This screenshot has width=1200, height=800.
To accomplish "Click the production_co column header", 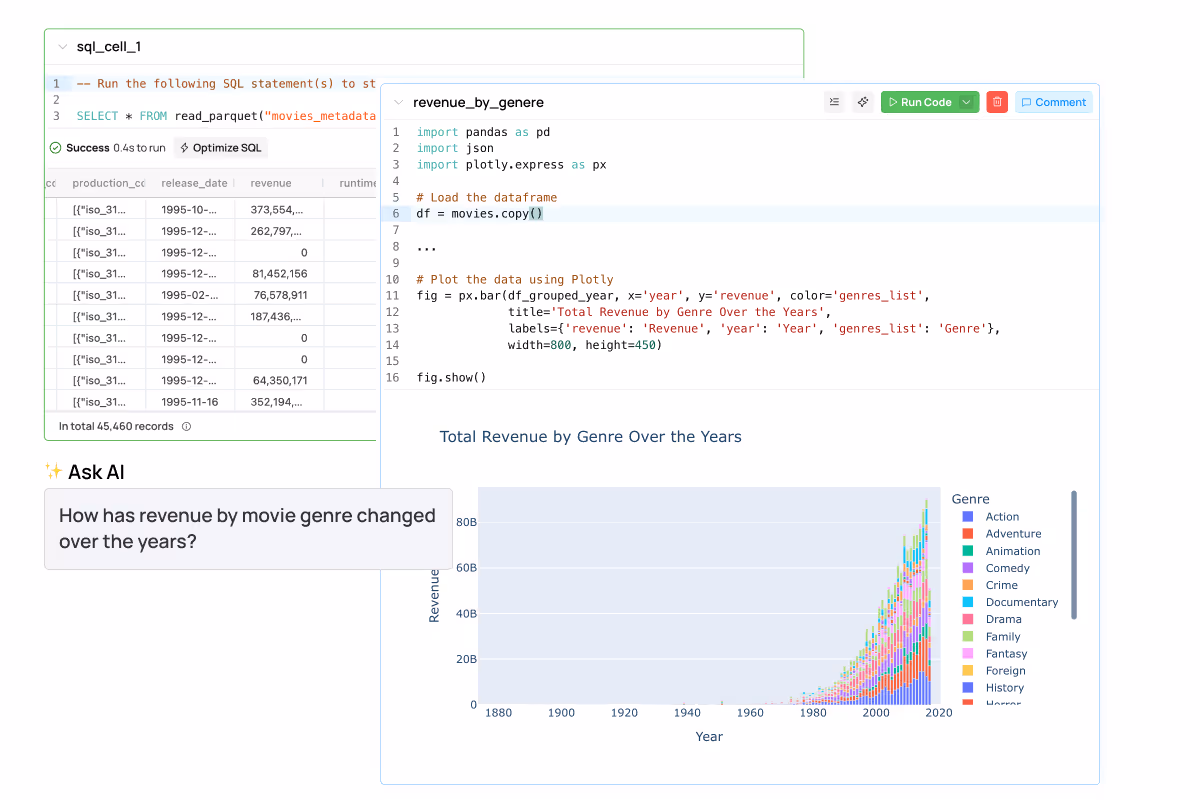I will [x=108, y=183].
